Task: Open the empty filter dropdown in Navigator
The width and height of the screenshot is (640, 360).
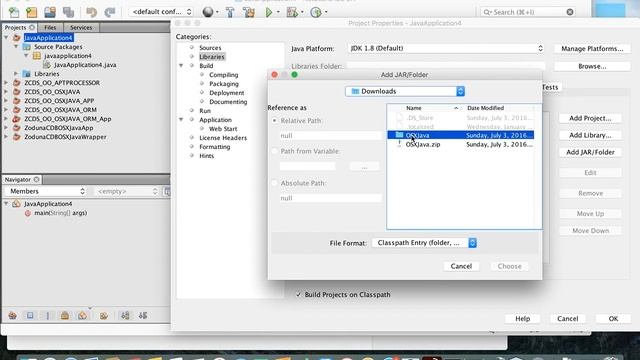Action: (127, 191)
